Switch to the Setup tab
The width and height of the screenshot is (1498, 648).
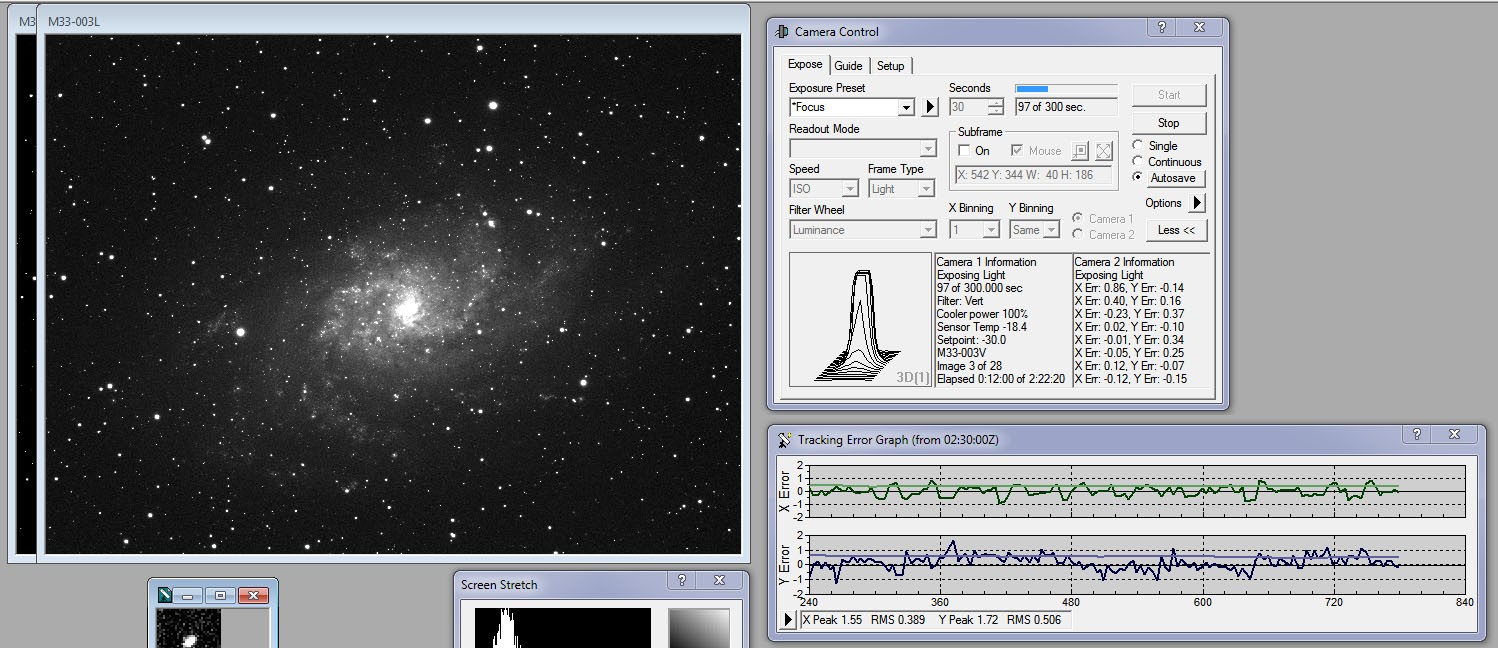[890, 65]
